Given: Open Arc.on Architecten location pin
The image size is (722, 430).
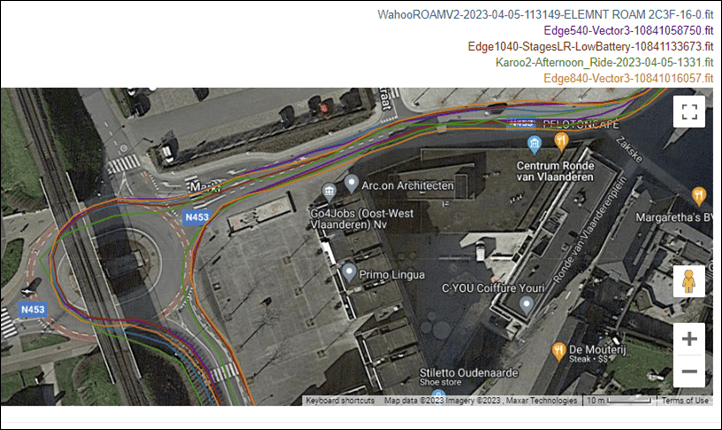Looking at the screenshot, I should pos(351,184).
